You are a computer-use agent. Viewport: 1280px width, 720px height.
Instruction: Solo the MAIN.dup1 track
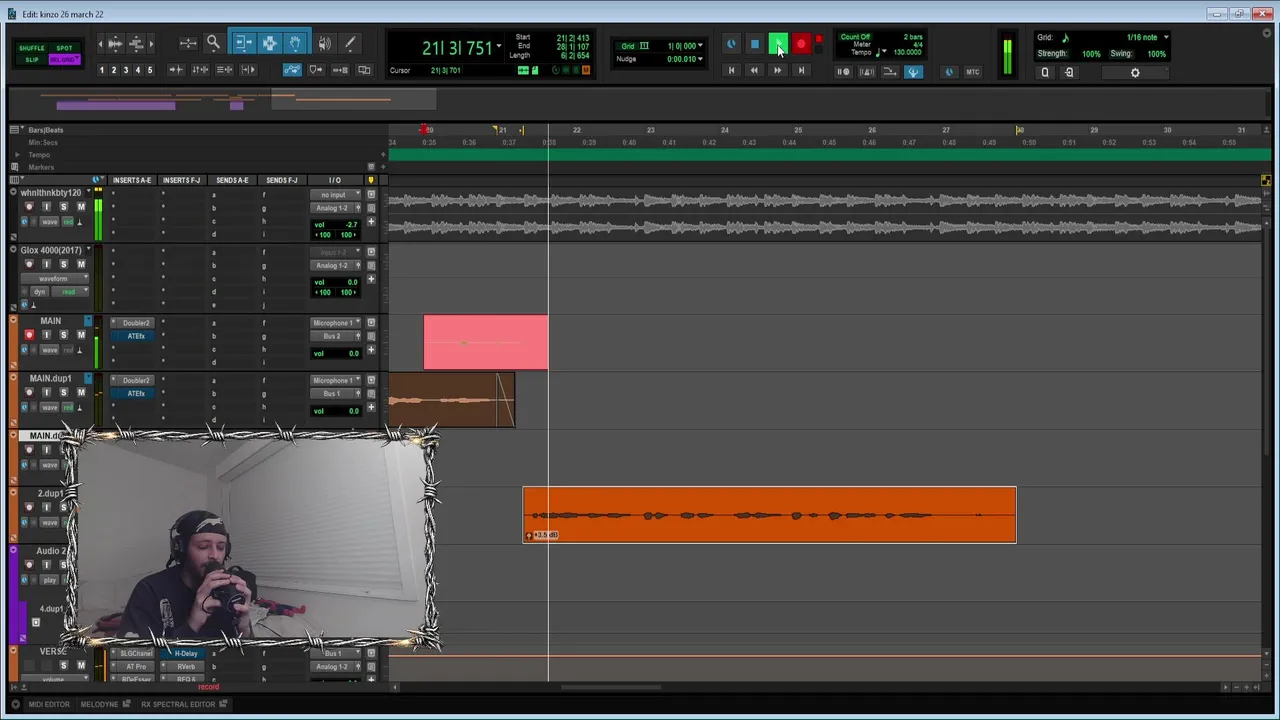coord(63,392)
